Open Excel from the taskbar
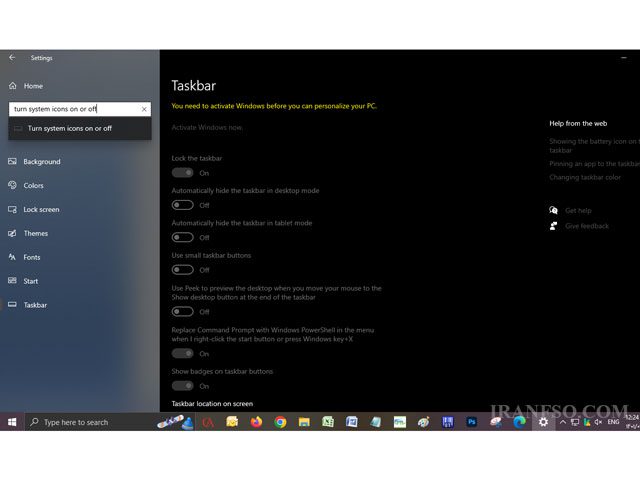Image resolution: width=640 pixels, height=480 pixels. [328, 422]
